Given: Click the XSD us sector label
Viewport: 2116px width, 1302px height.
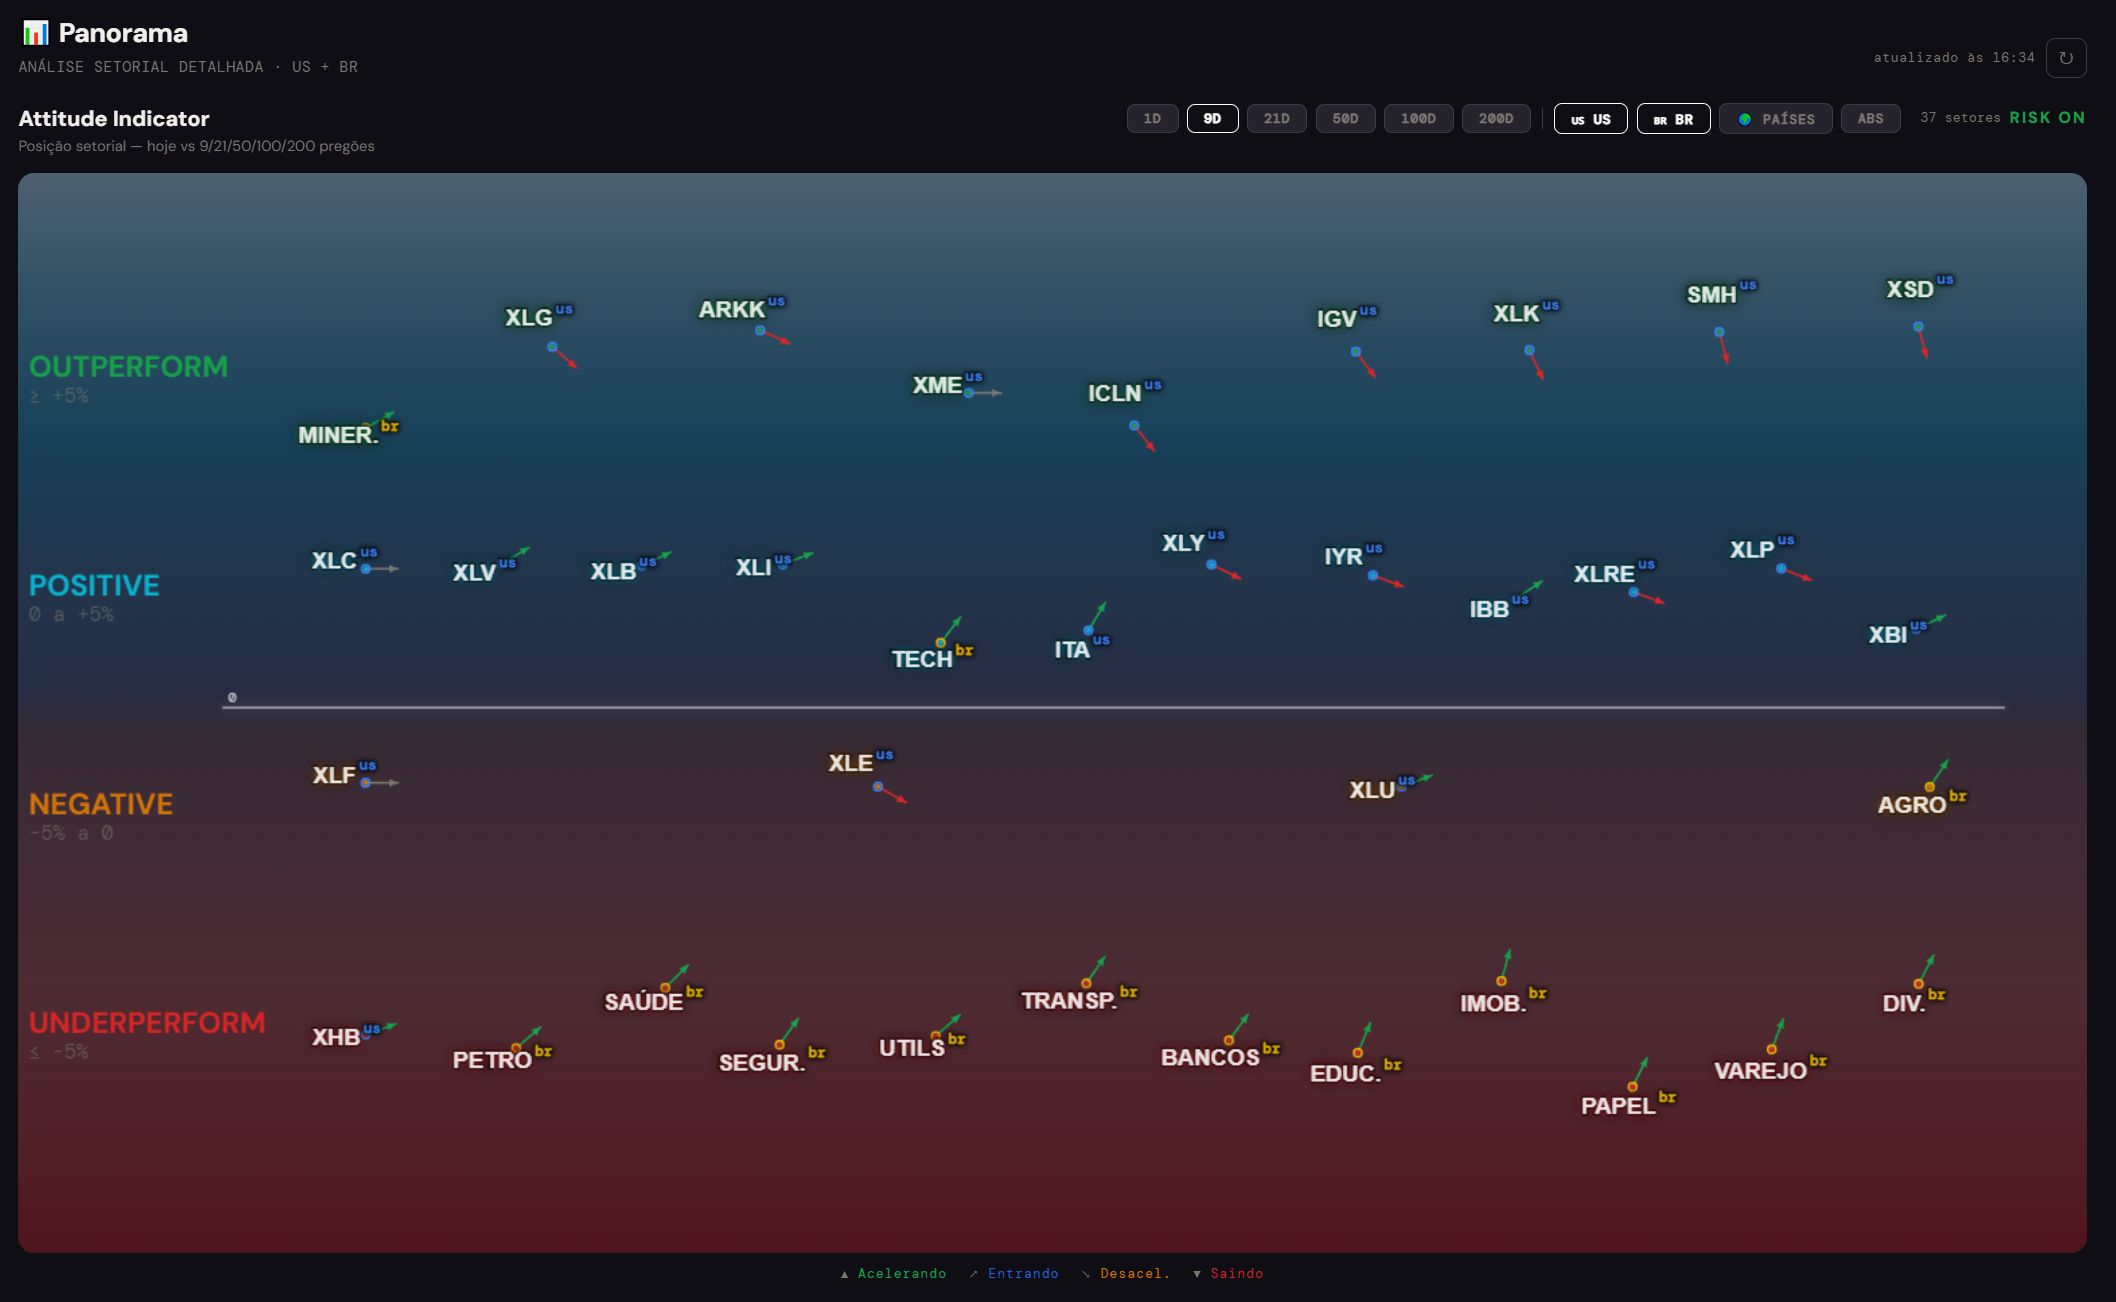Looking at the screenshot, I should coord(1919,288).
